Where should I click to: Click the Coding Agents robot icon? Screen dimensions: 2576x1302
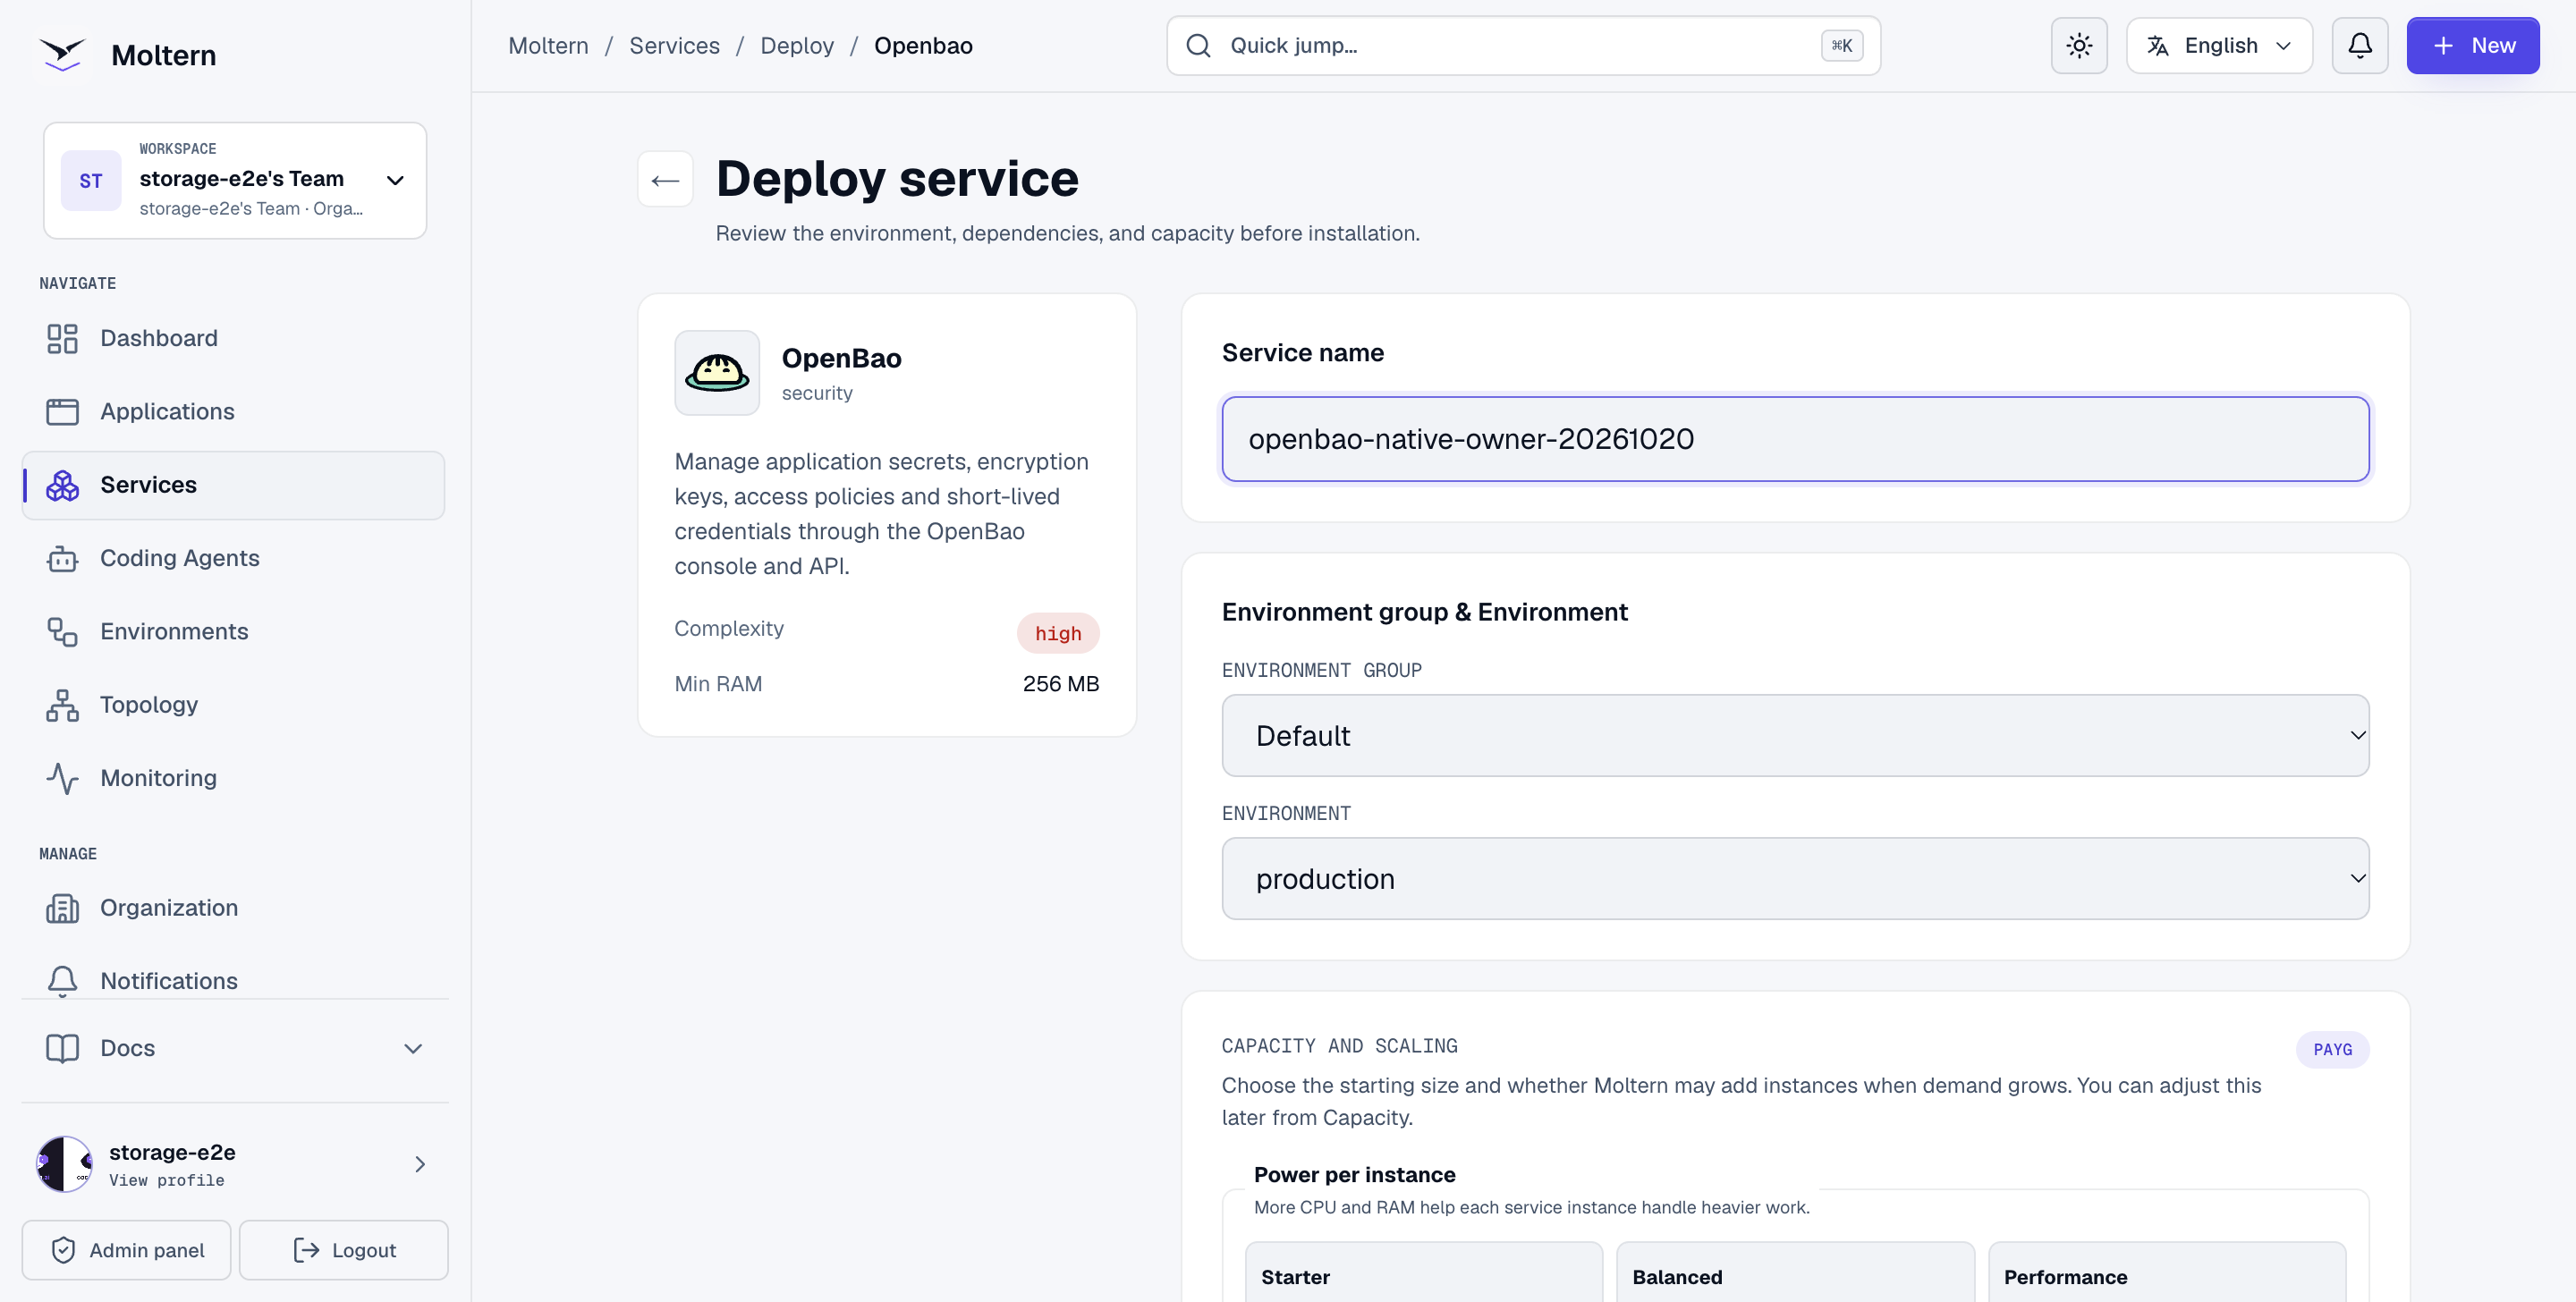pyautogui.click(x=62, y=558)
